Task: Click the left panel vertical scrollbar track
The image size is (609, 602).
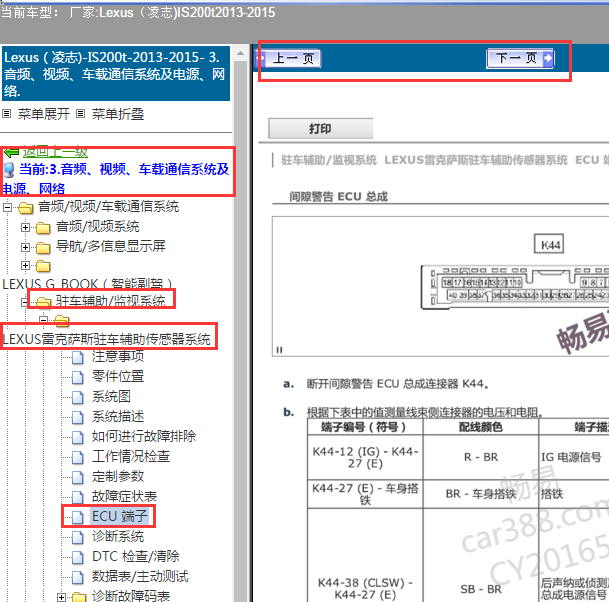Action: pos(240,330)
